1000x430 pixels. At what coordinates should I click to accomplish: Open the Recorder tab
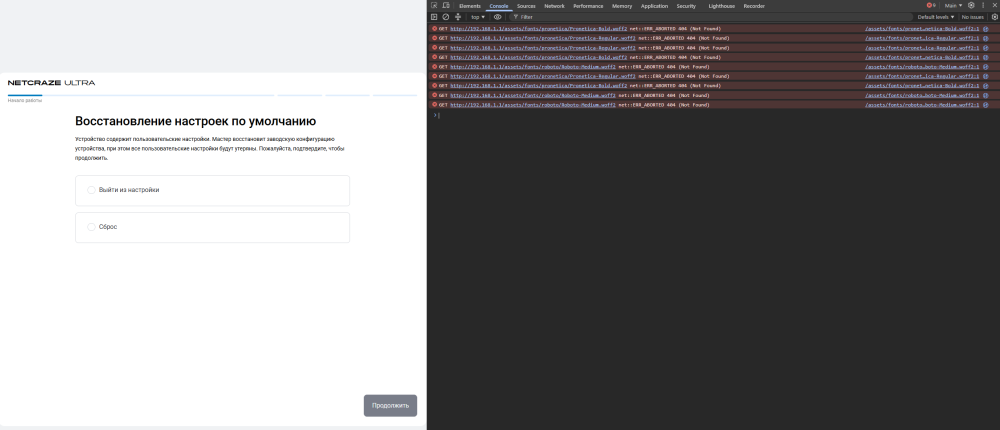pos(754,6)
